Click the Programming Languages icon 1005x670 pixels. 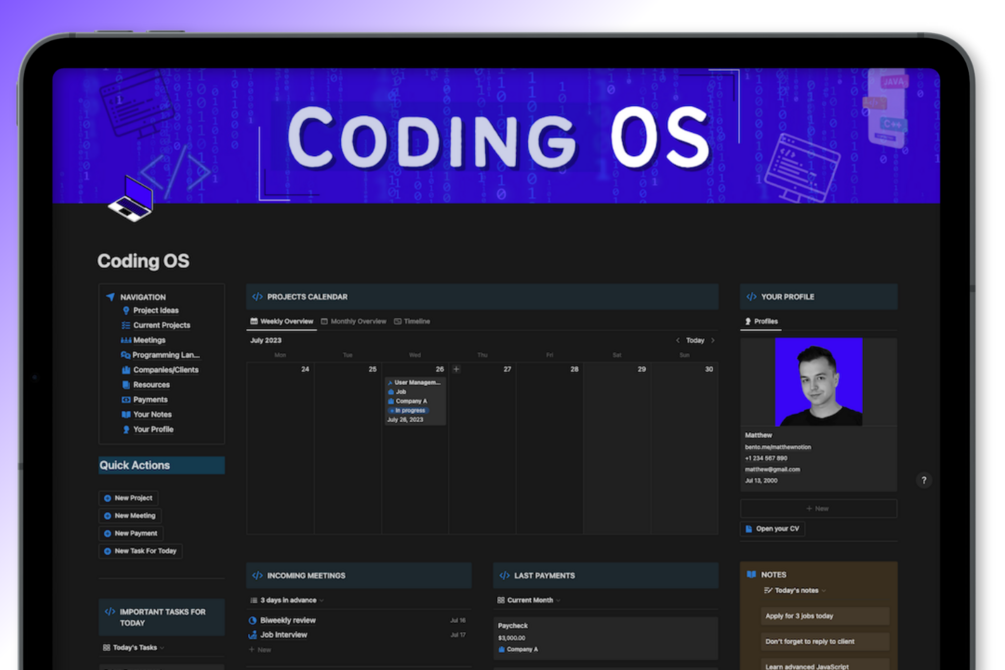click(x=127, y=355)
